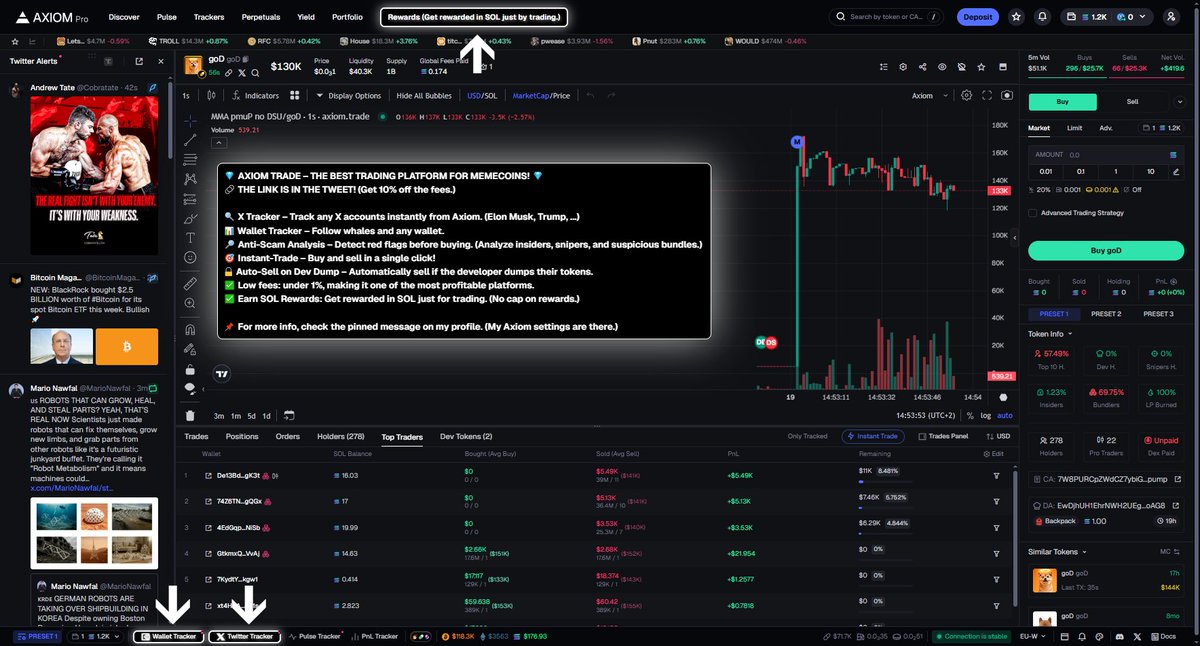Open the Bitcoin Magazine tweet image
1200x646 pixels.
(95, 347)
